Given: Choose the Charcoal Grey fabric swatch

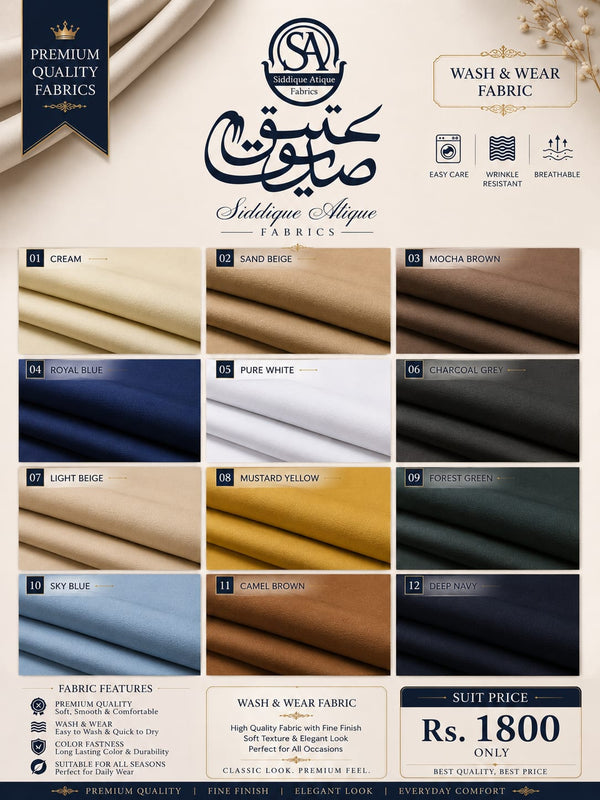Looking at the screenshot, I should point(488,411).
